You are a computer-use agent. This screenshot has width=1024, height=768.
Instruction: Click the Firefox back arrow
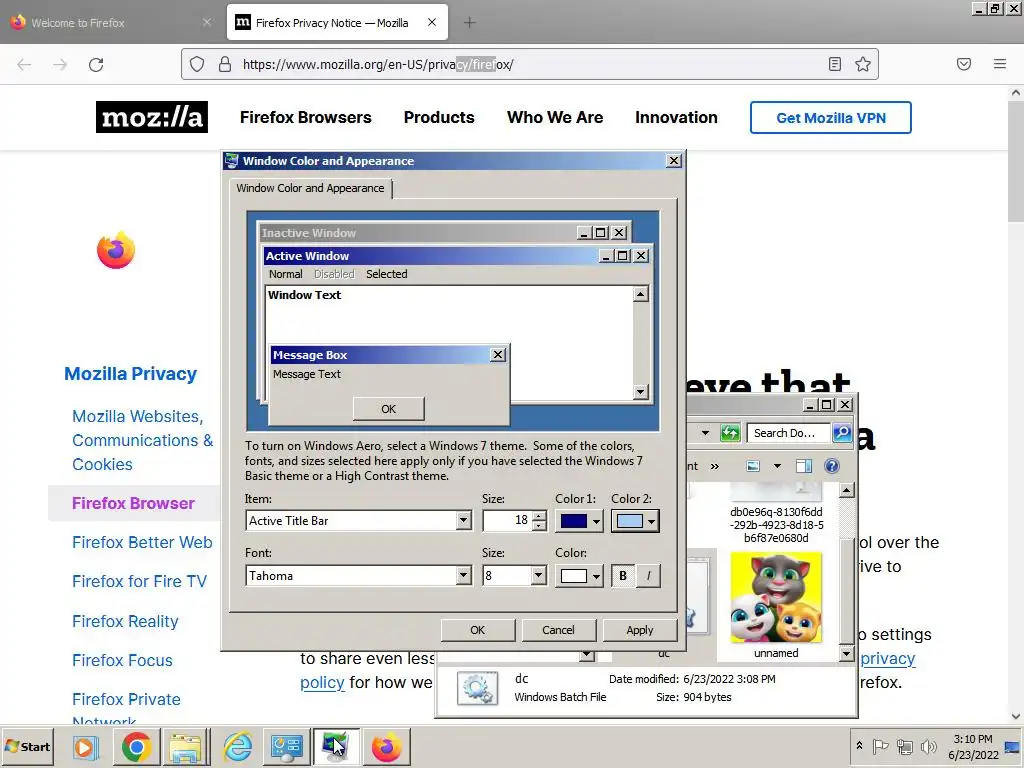click(x=24, y=65)
